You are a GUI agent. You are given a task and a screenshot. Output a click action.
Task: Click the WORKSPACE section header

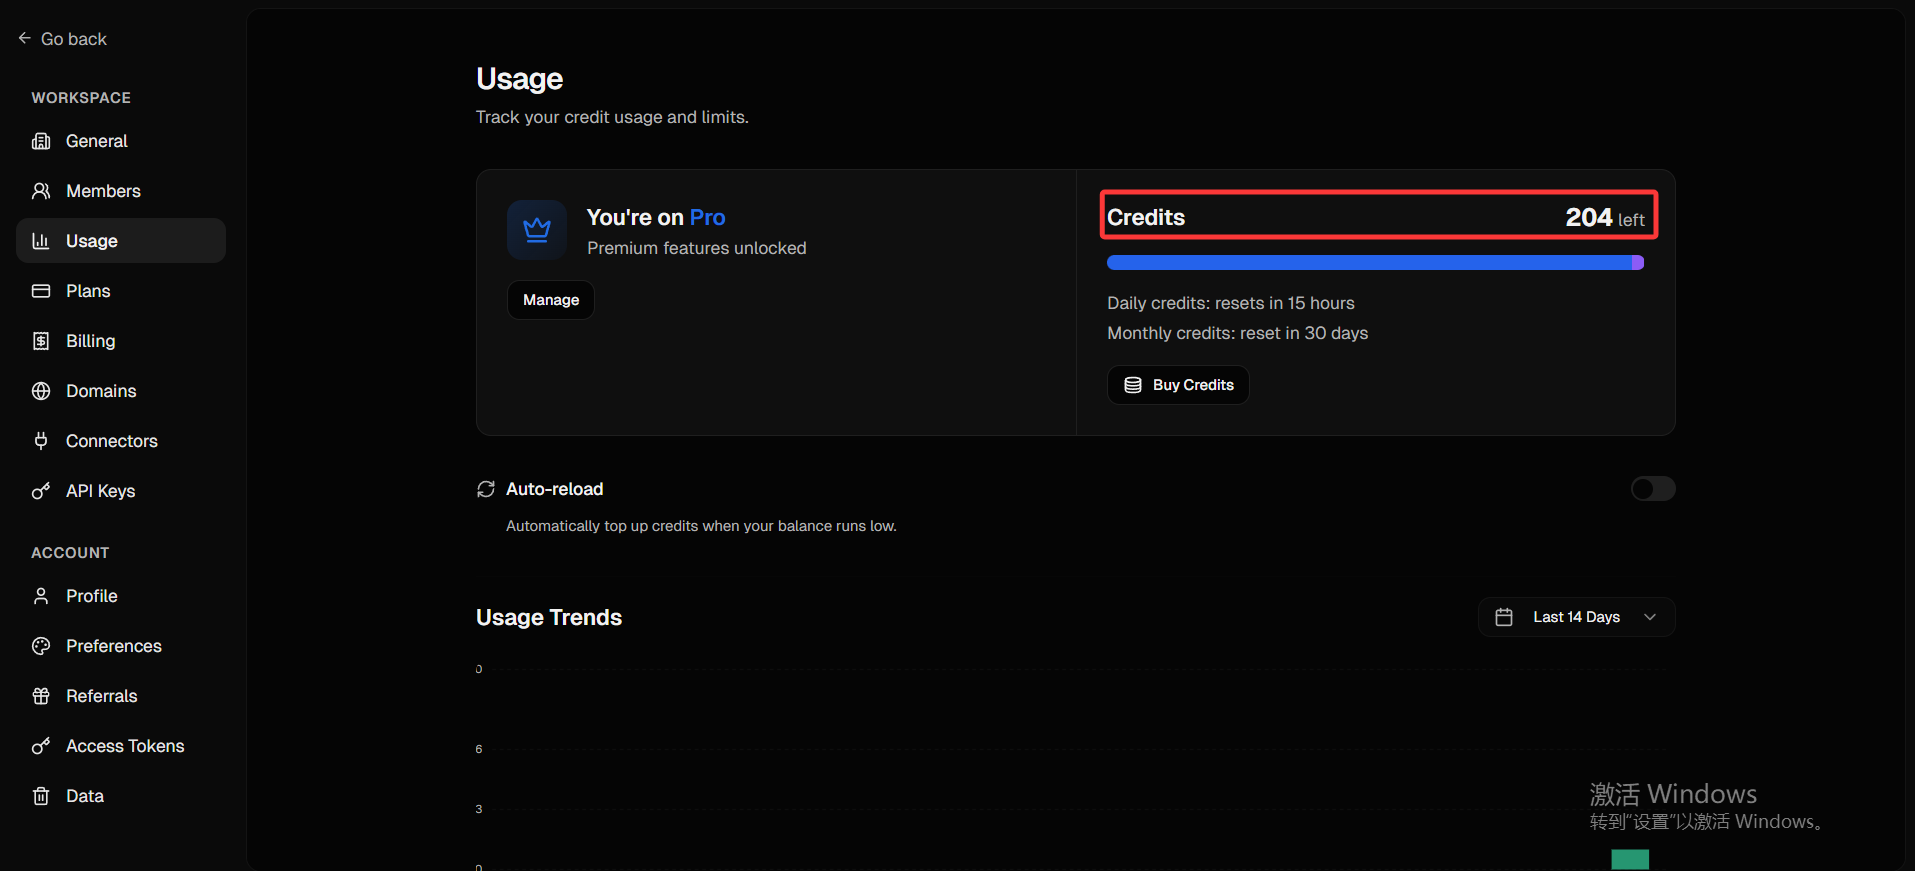click(x=81, y=98)
